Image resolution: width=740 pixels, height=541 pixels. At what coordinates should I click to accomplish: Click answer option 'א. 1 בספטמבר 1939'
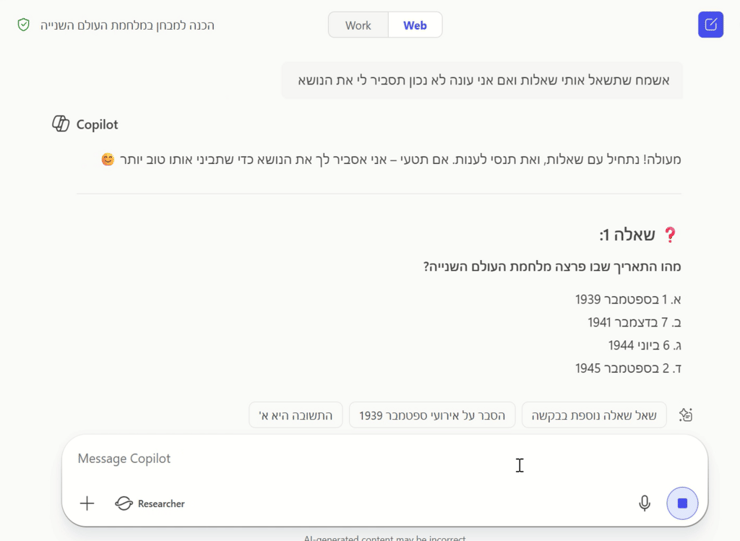pyautogui.click(x=628, y=299)
